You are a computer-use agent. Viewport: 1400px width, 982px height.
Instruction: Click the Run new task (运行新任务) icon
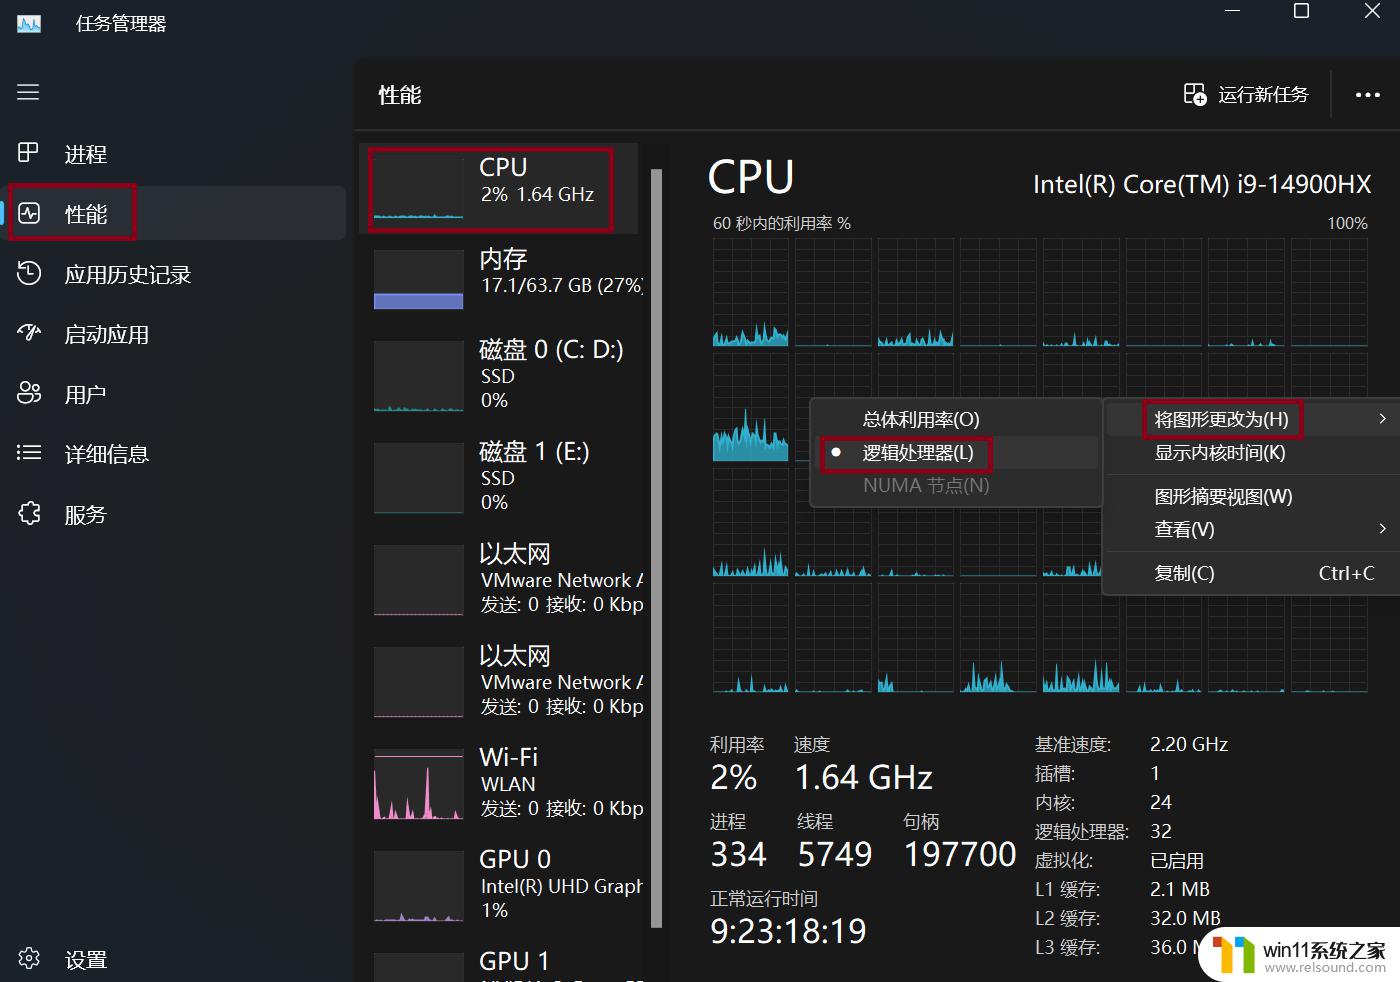click(1195, 94)
